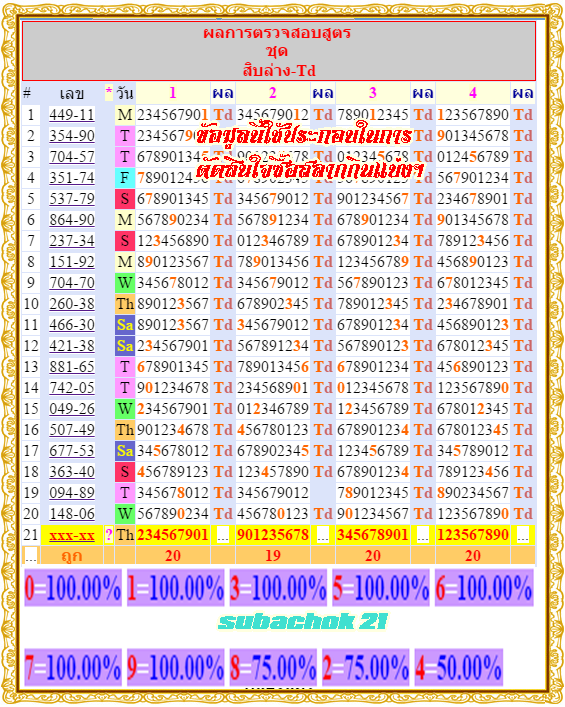Image resolution: width=565 pixels, height=707 pixels.
Task: Click the 4=50.00% statistic box
Action: (x=459, y=667)
